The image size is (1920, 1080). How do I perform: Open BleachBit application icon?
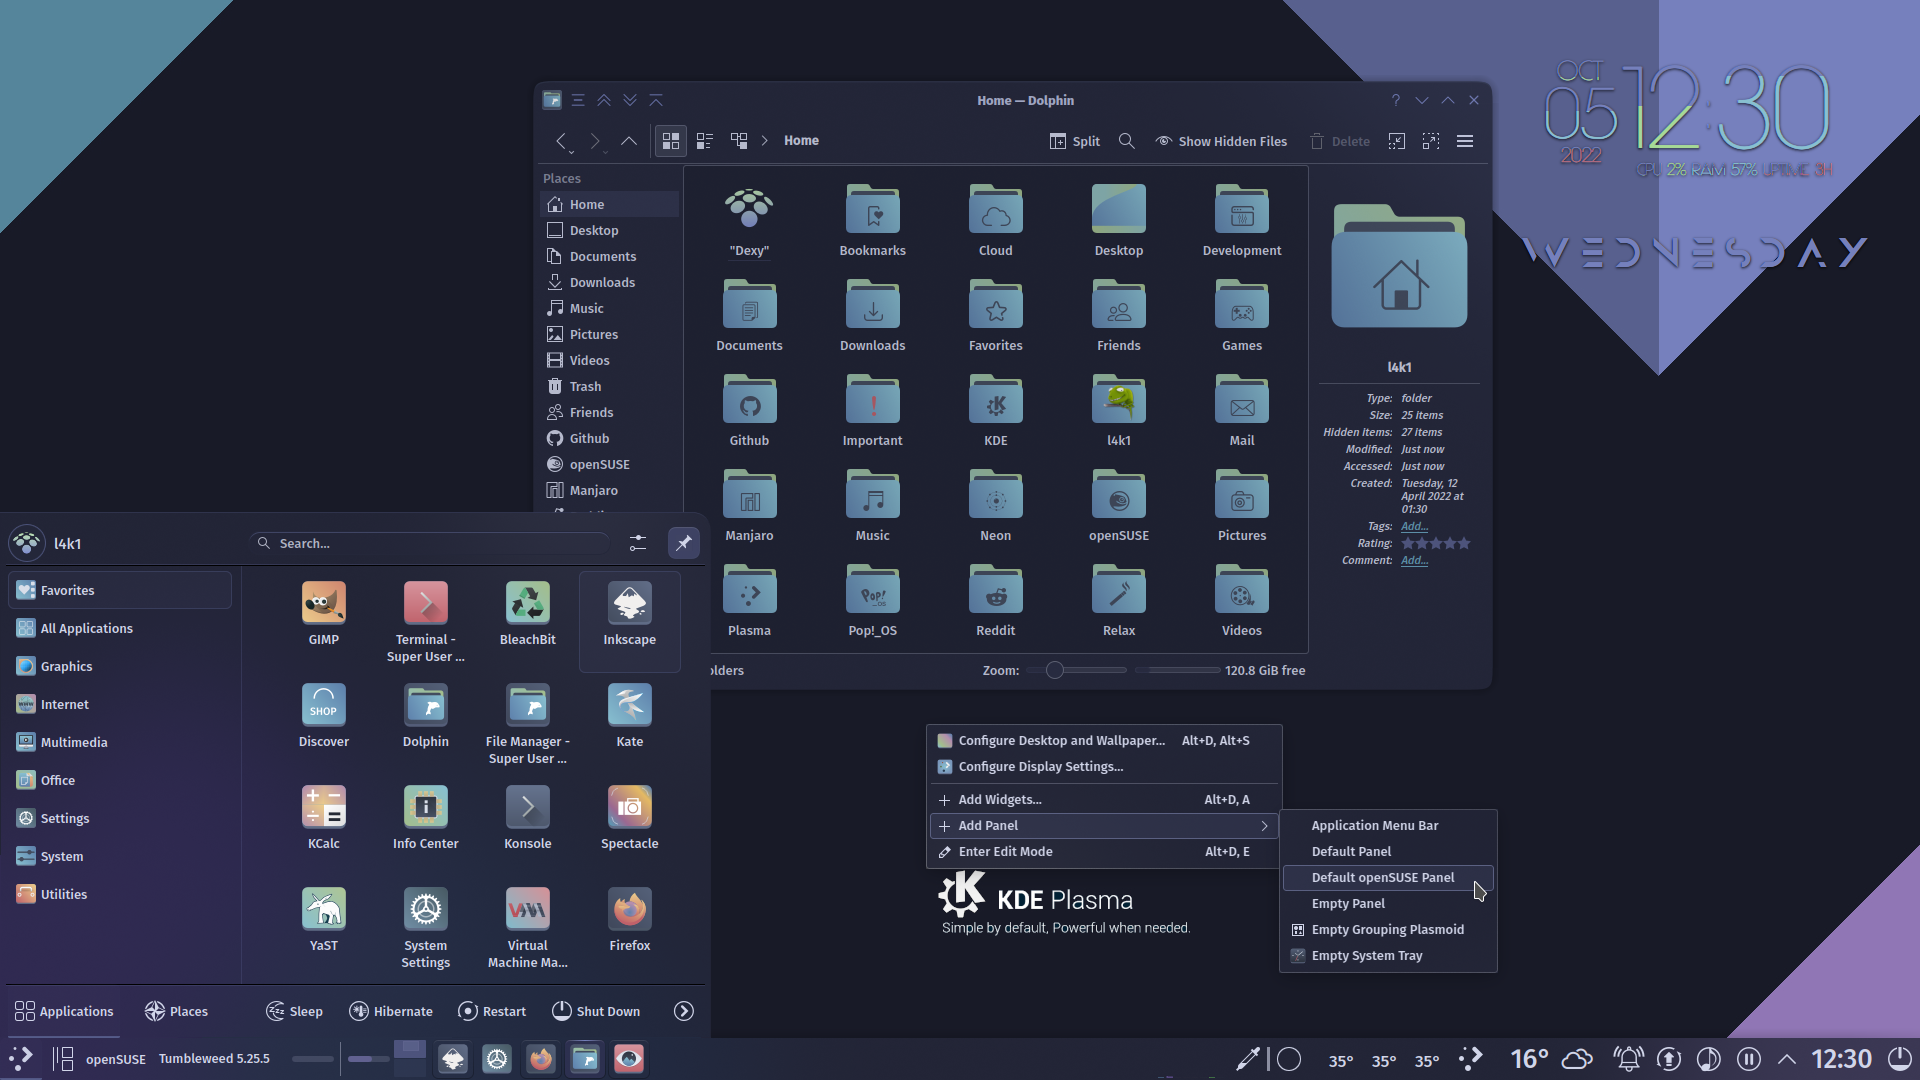[527, 603]
